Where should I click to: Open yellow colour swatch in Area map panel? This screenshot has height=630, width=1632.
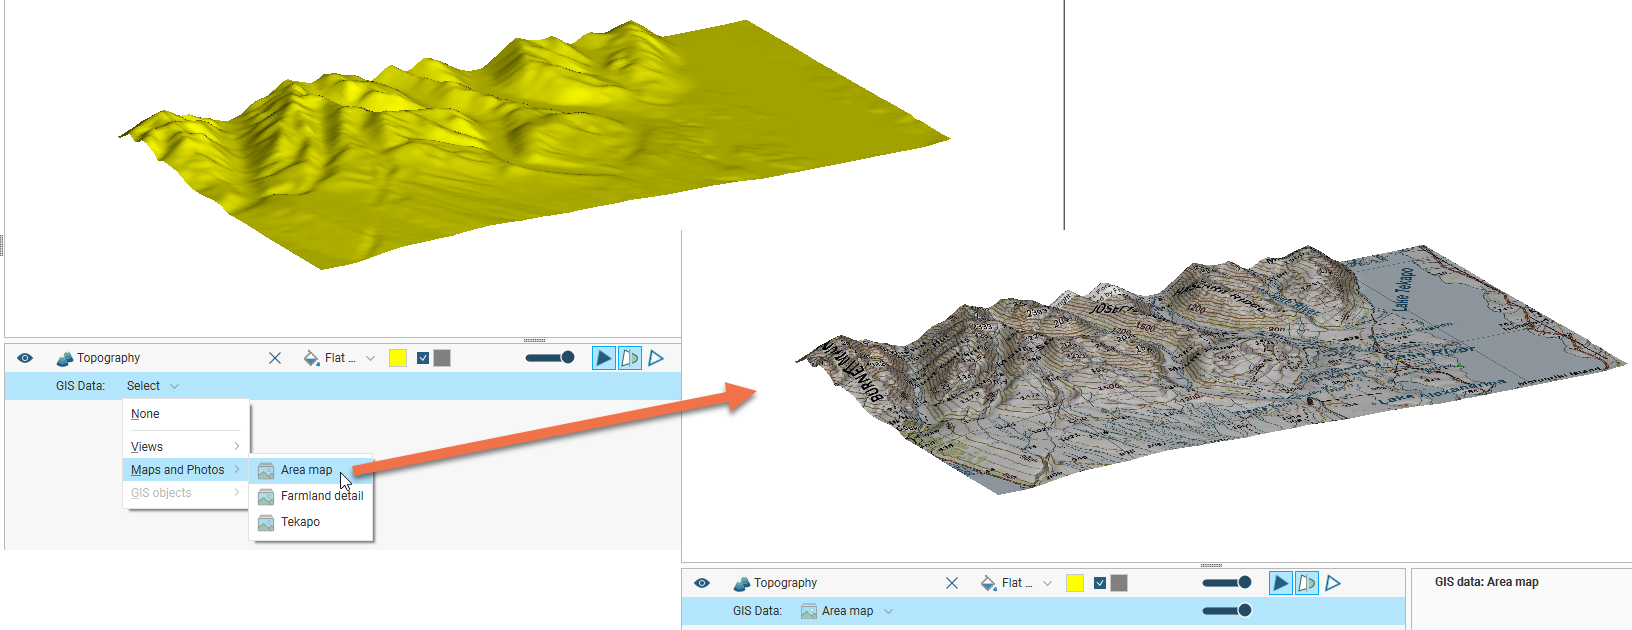[1075, 583]
